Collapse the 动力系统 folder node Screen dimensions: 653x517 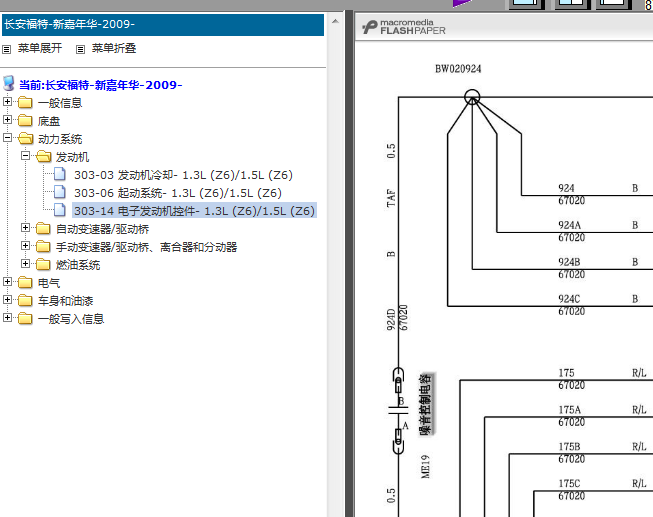[x=7, y=137]
